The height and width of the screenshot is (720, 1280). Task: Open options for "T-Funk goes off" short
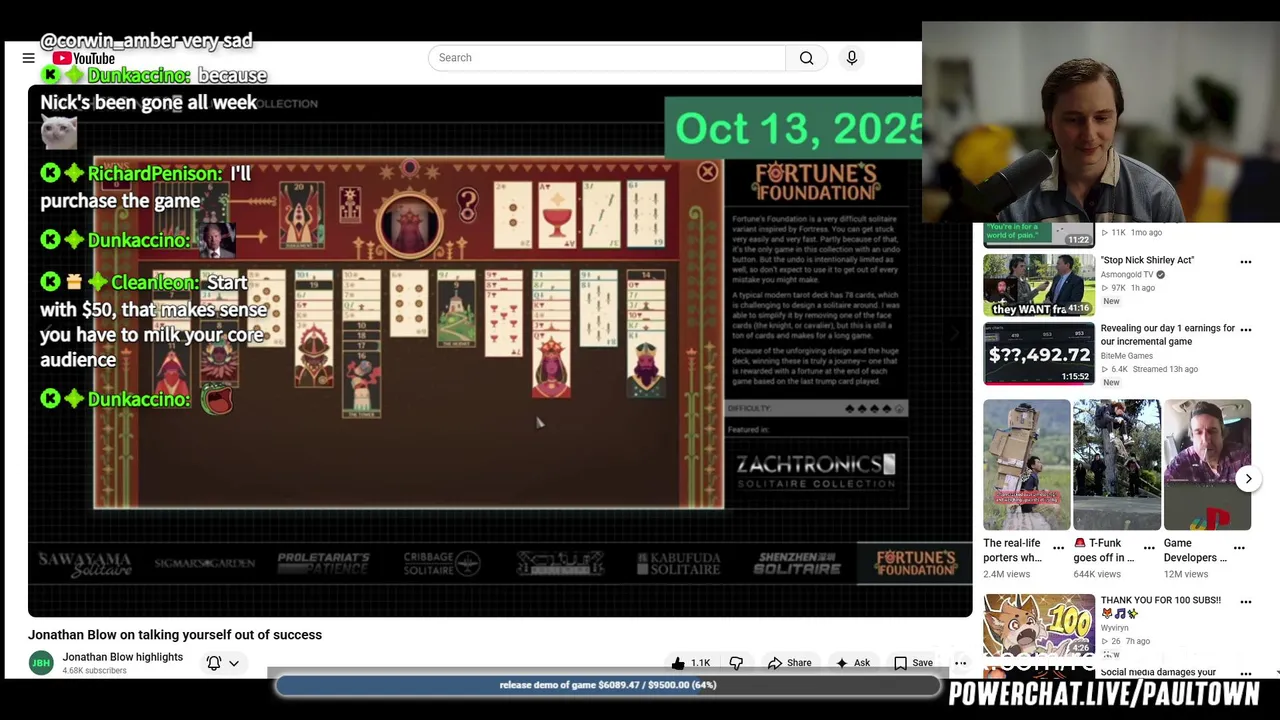1148,548
